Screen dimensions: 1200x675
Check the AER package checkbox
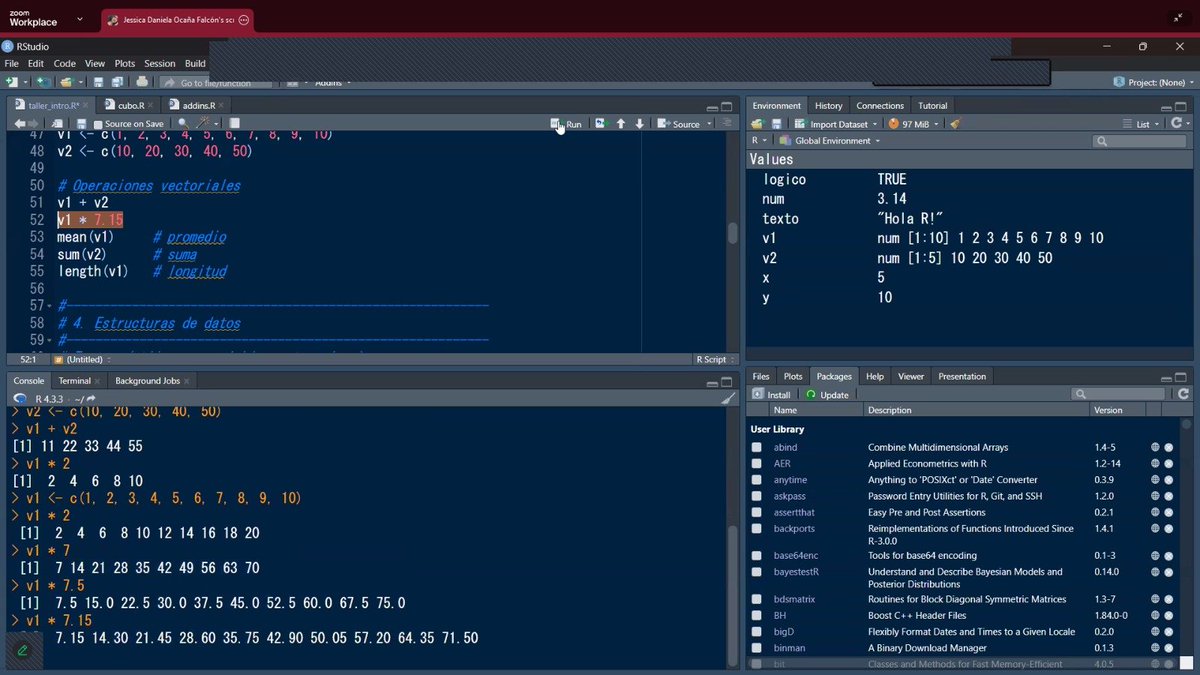pyautogui.click(x=757, y=463)
